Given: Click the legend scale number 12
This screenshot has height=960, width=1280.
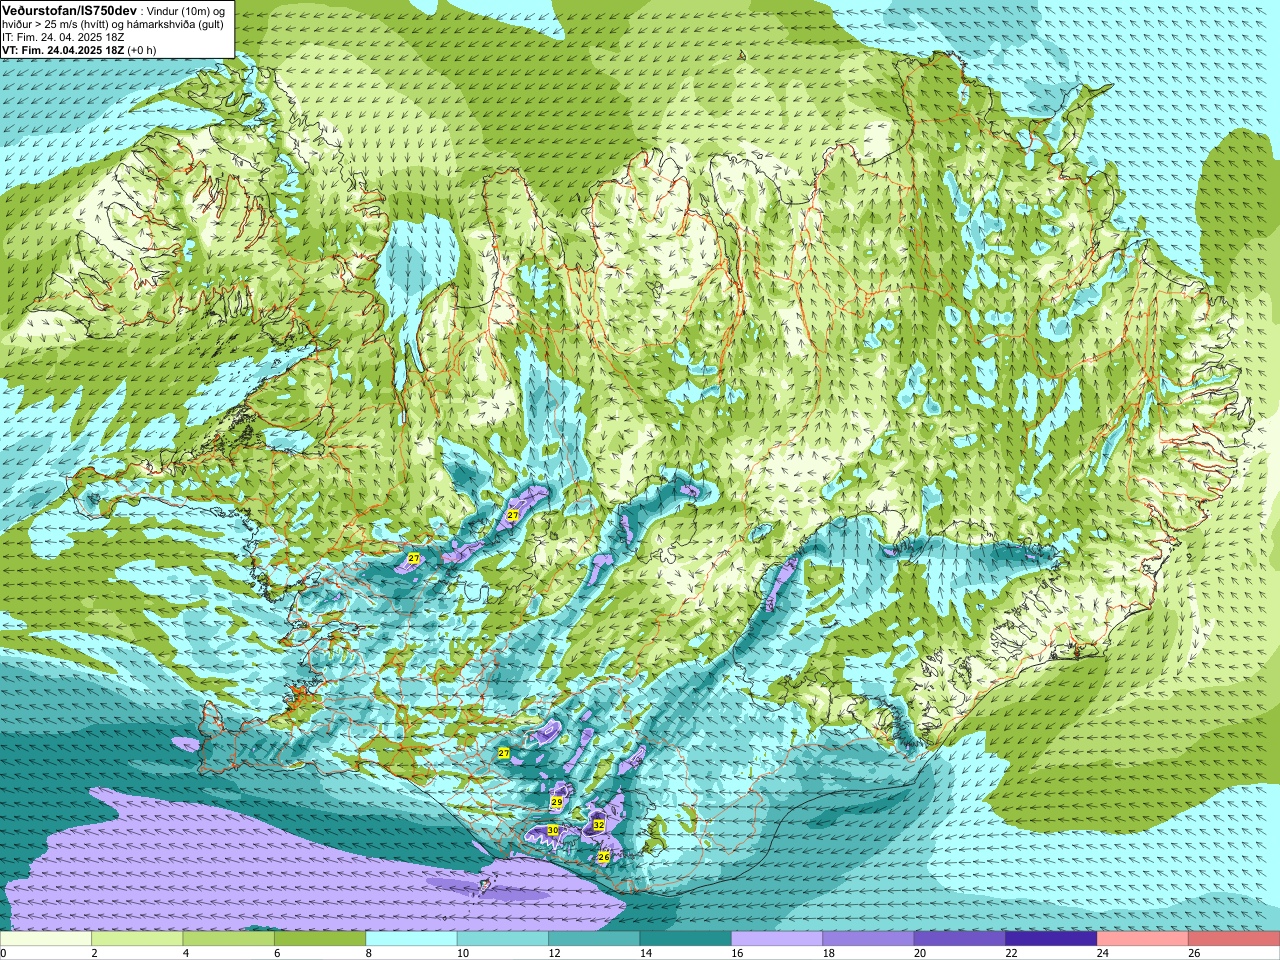Looking at the screenshot, I should [554, 953].
